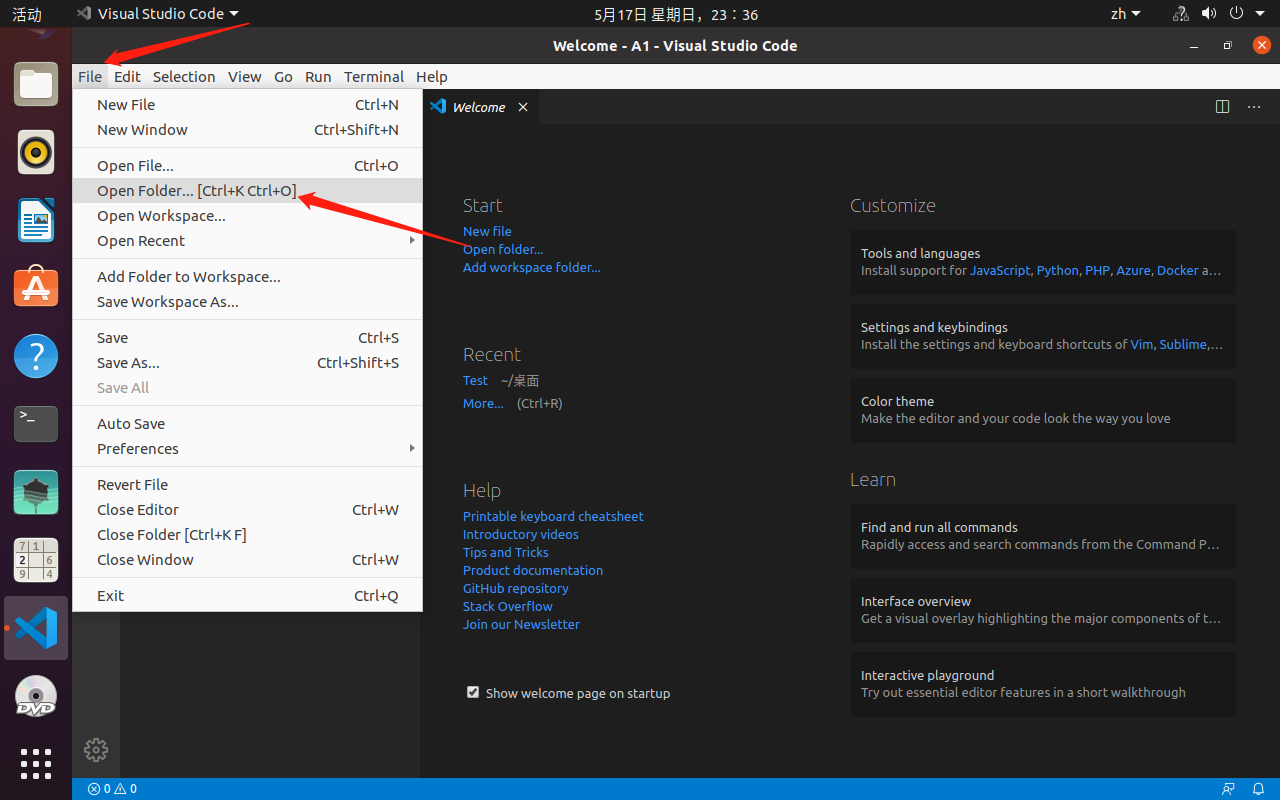Viewport: 1280px width, 800px height.
Task: Open LibreOffice Writer in the dock
Action: tap(36, 220)
